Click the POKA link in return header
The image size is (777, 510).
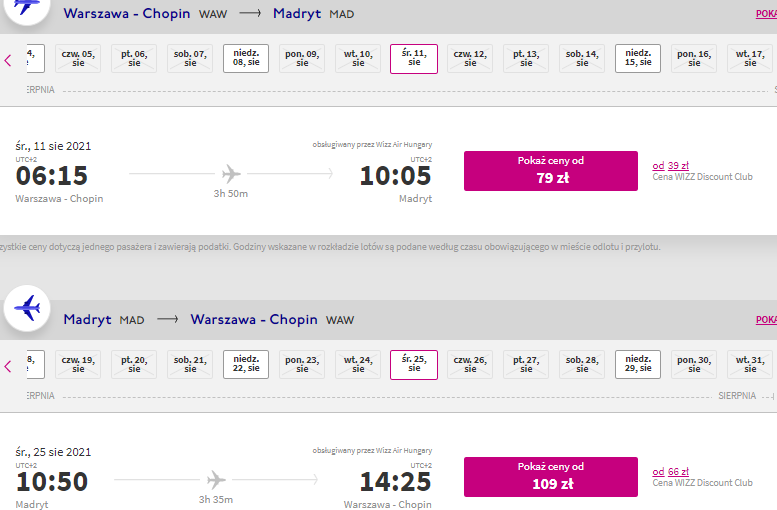coord(766,320)
